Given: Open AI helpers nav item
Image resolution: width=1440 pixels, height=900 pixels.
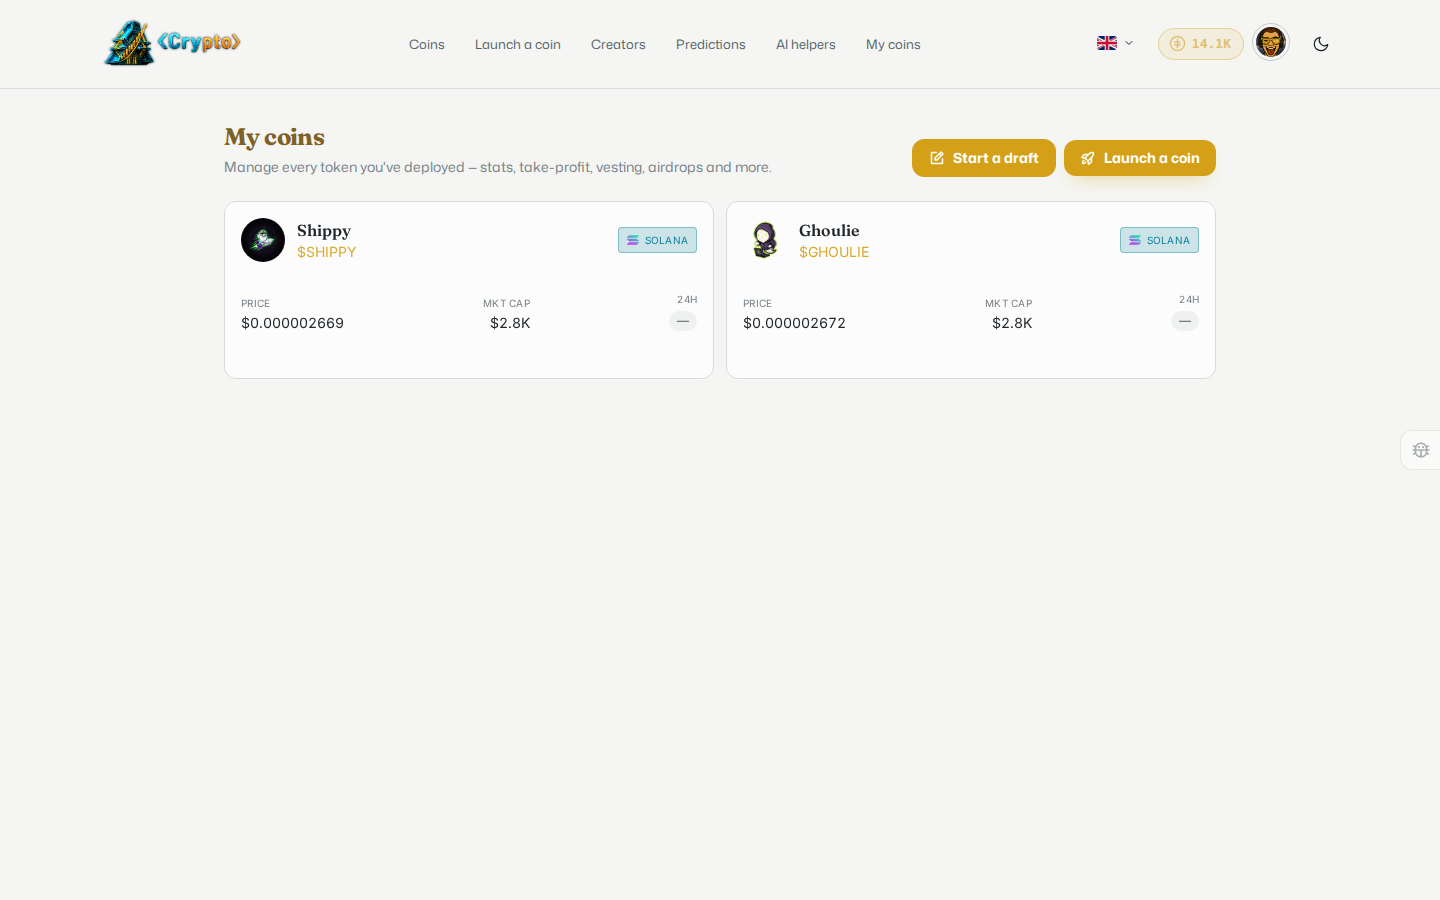Looking at the screenshot, I should pos(806,44).
